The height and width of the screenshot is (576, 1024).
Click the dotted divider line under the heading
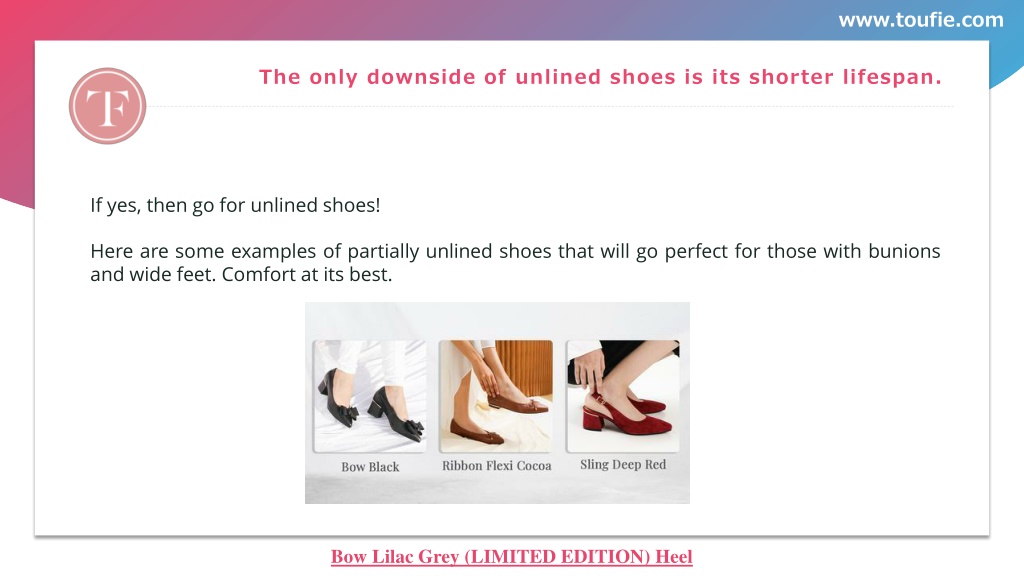pyautogui.click(x=550, y=106)
